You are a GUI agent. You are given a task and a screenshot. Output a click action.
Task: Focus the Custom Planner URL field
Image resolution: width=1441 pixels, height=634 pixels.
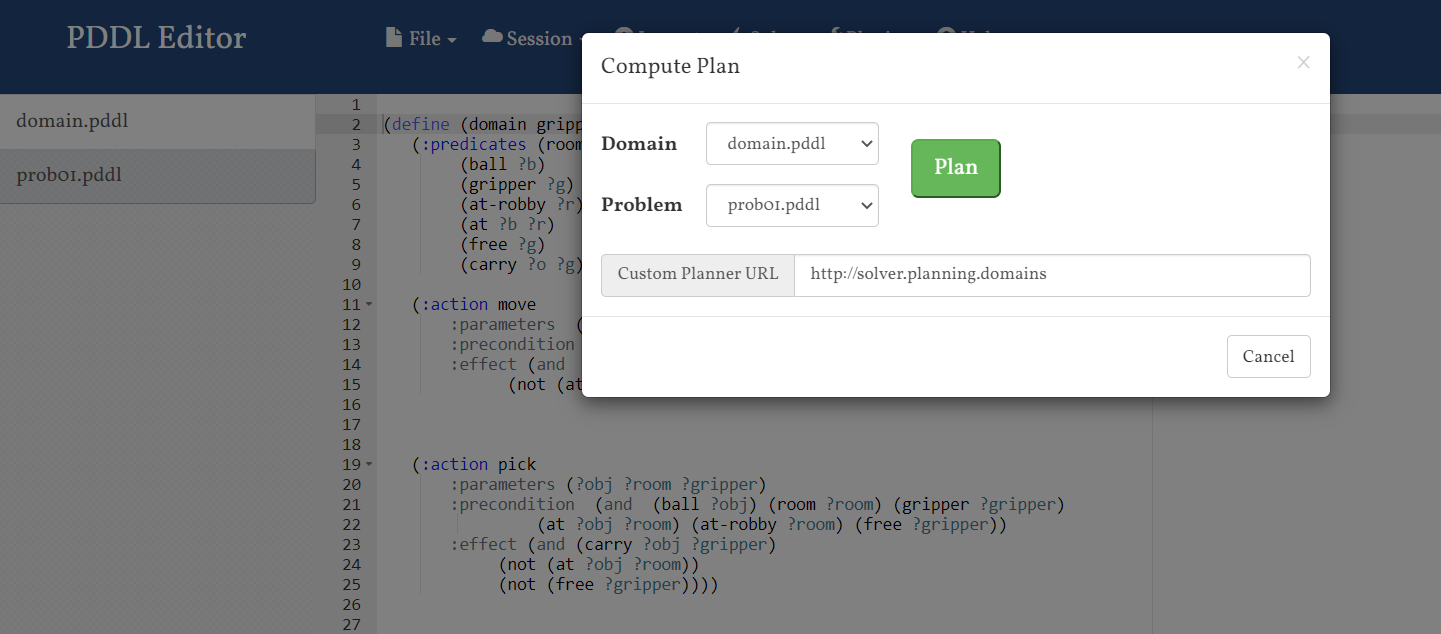coord(1051,275)
